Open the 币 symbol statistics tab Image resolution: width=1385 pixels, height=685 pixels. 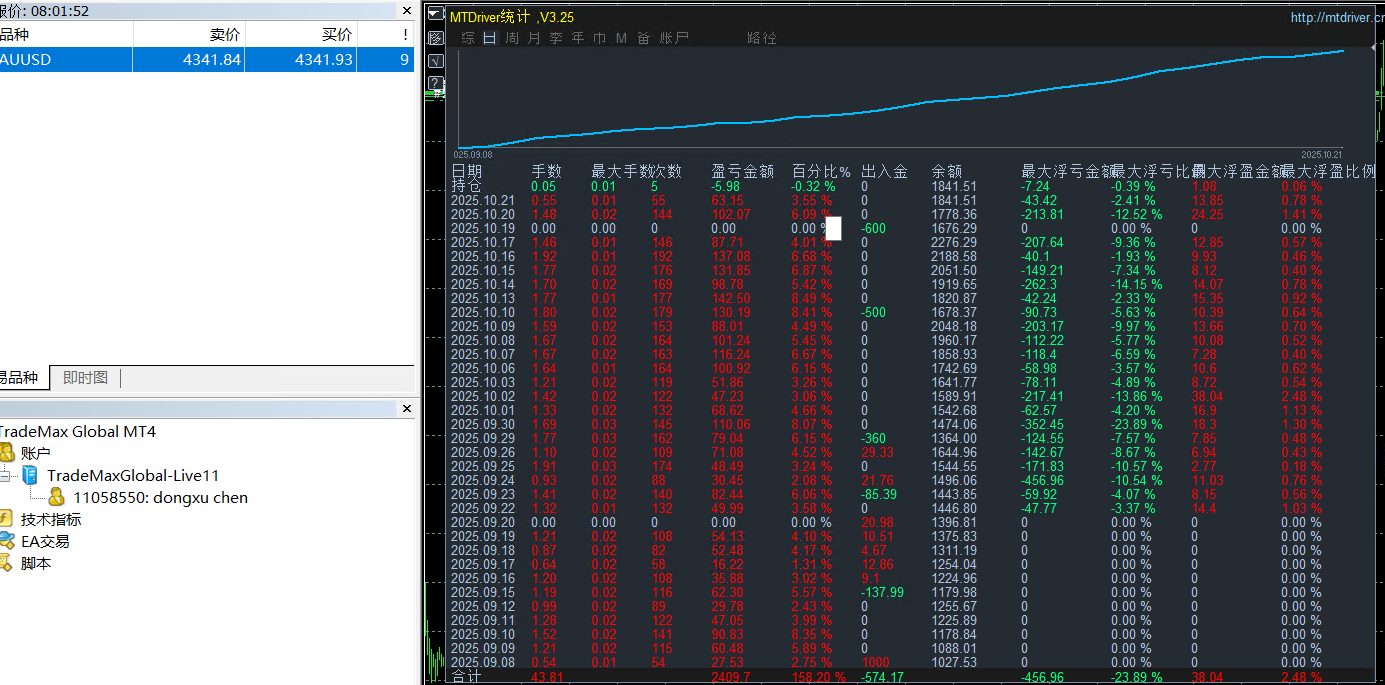click(600, 38)
